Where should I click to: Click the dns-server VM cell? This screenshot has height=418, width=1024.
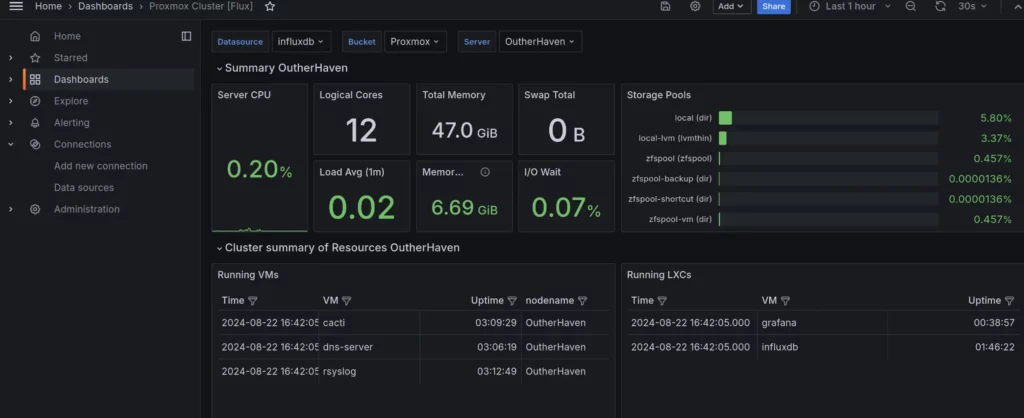pos(369,347)
